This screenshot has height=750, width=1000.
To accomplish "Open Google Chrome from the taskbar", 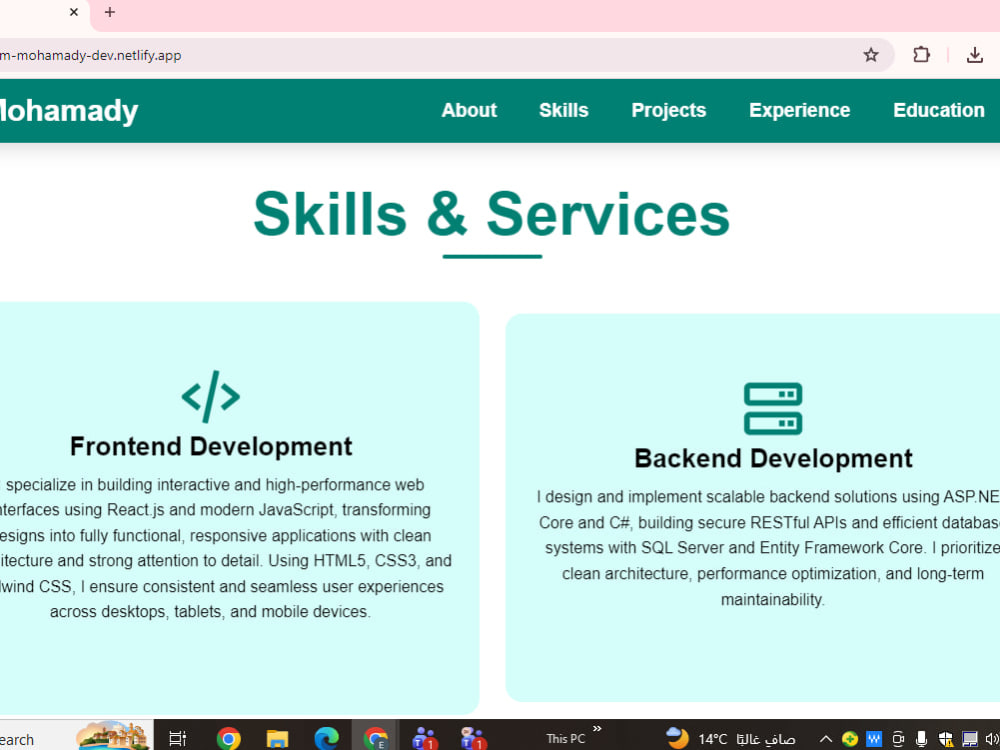I will coord(228,739).
